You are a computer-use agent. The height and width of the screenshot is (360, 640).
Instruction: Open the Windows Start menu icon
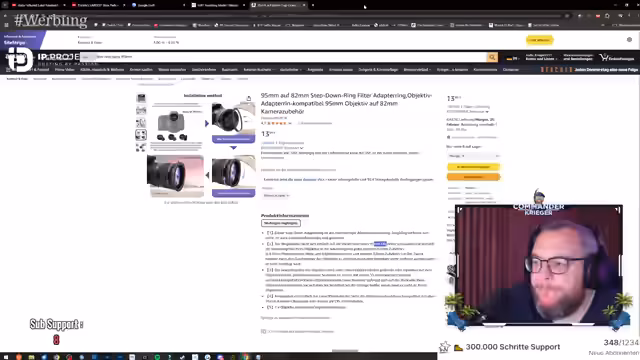click(x=6, y=357)
